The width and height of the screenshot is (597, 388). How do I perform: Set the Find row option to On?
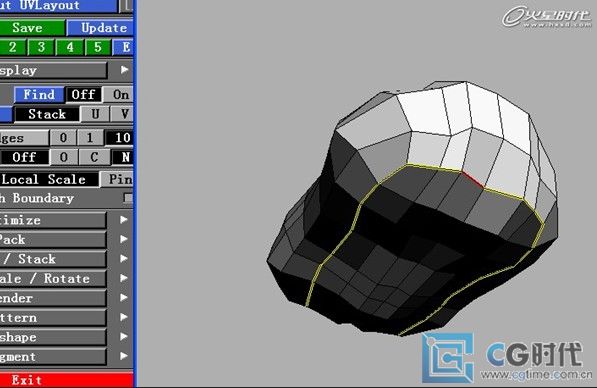point(118,94)
